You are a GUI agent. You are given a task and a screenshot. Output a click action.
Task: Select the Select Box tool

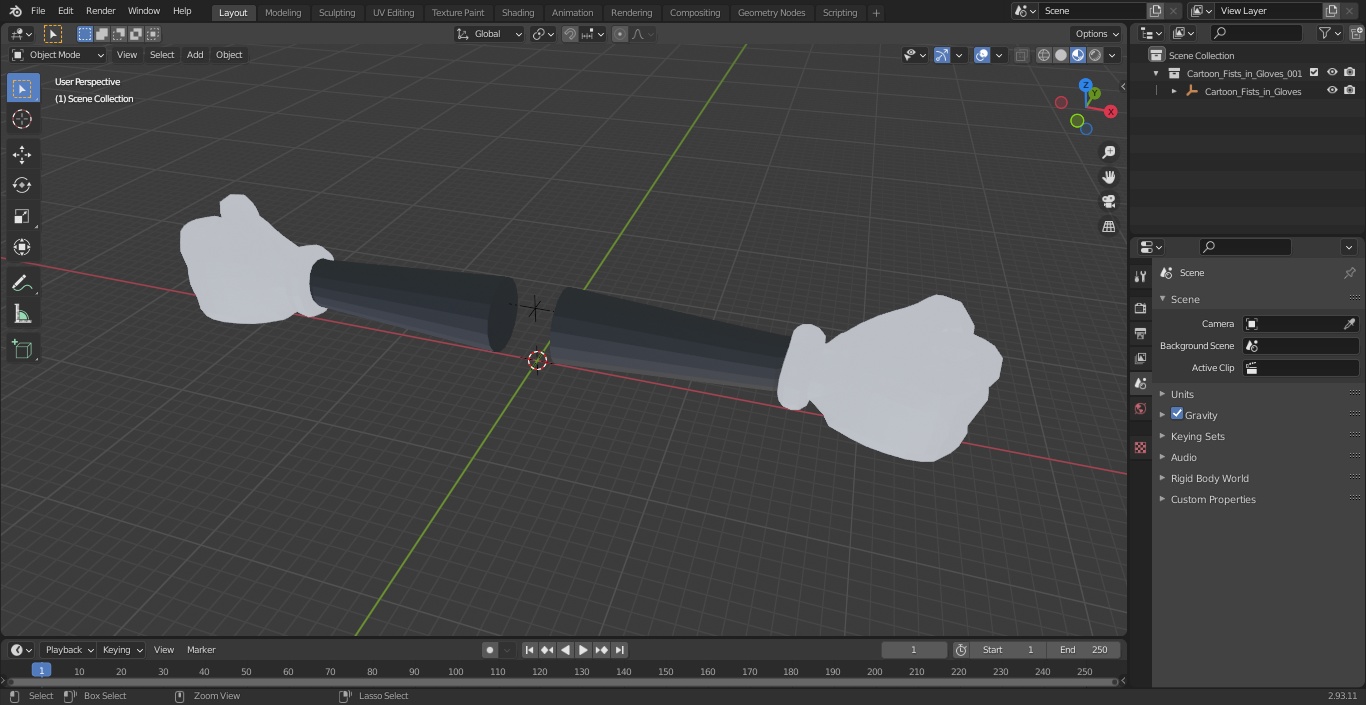tap(22, 88)
